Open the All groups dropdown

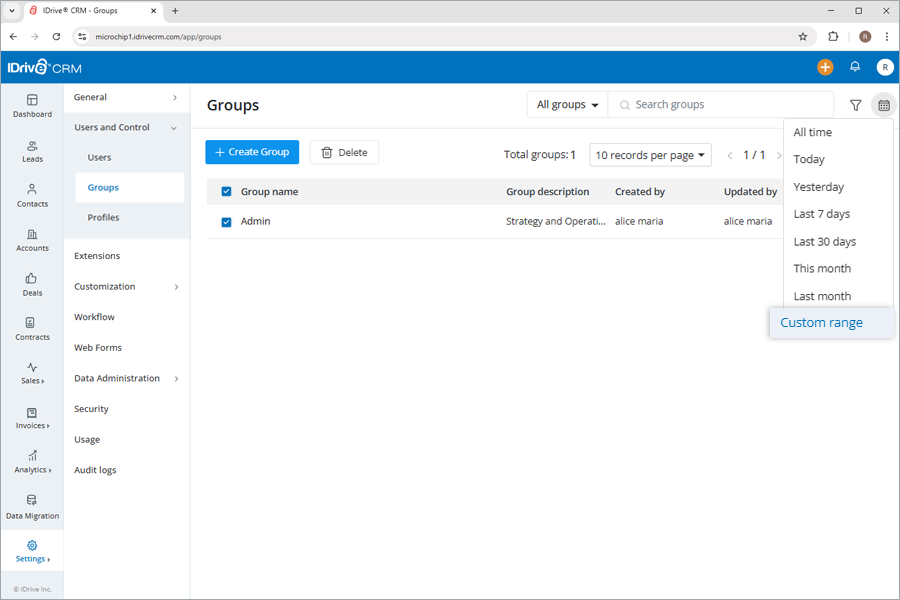[x=565, y=104]
